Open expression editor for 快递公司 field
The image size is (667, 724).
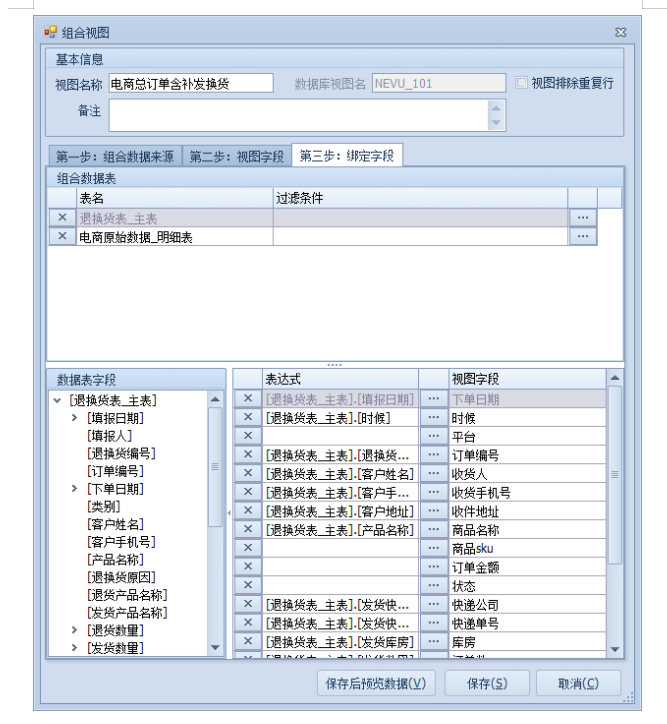click(x=432, y=604)
